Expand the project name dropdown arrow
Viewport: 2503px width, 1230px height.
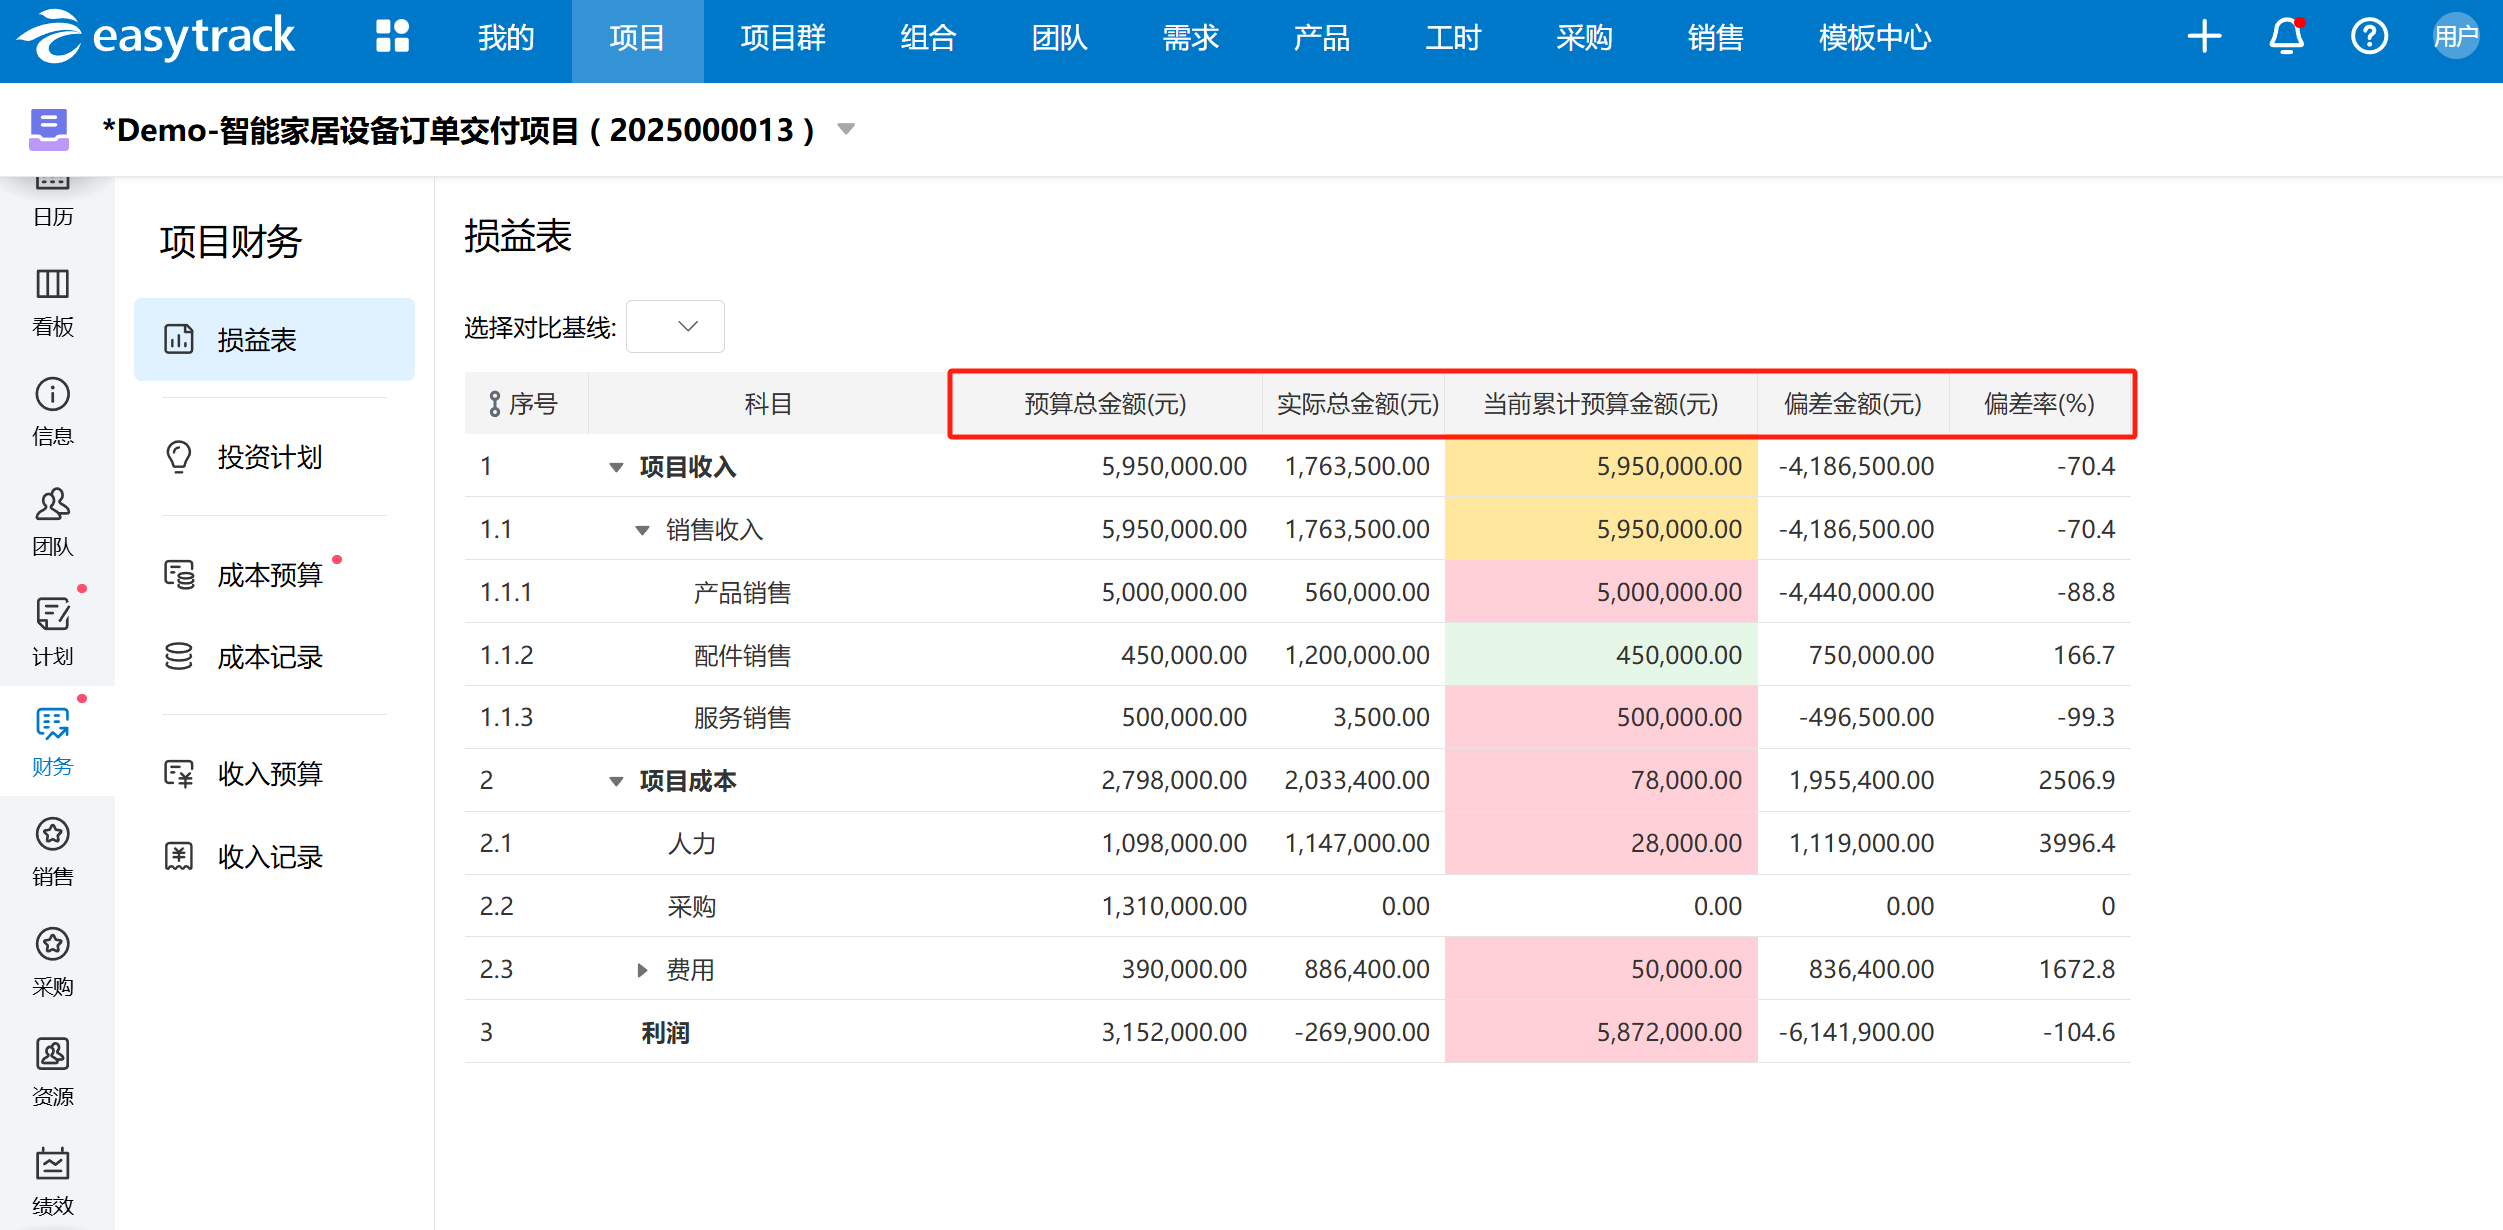click(x=846, y=129)
